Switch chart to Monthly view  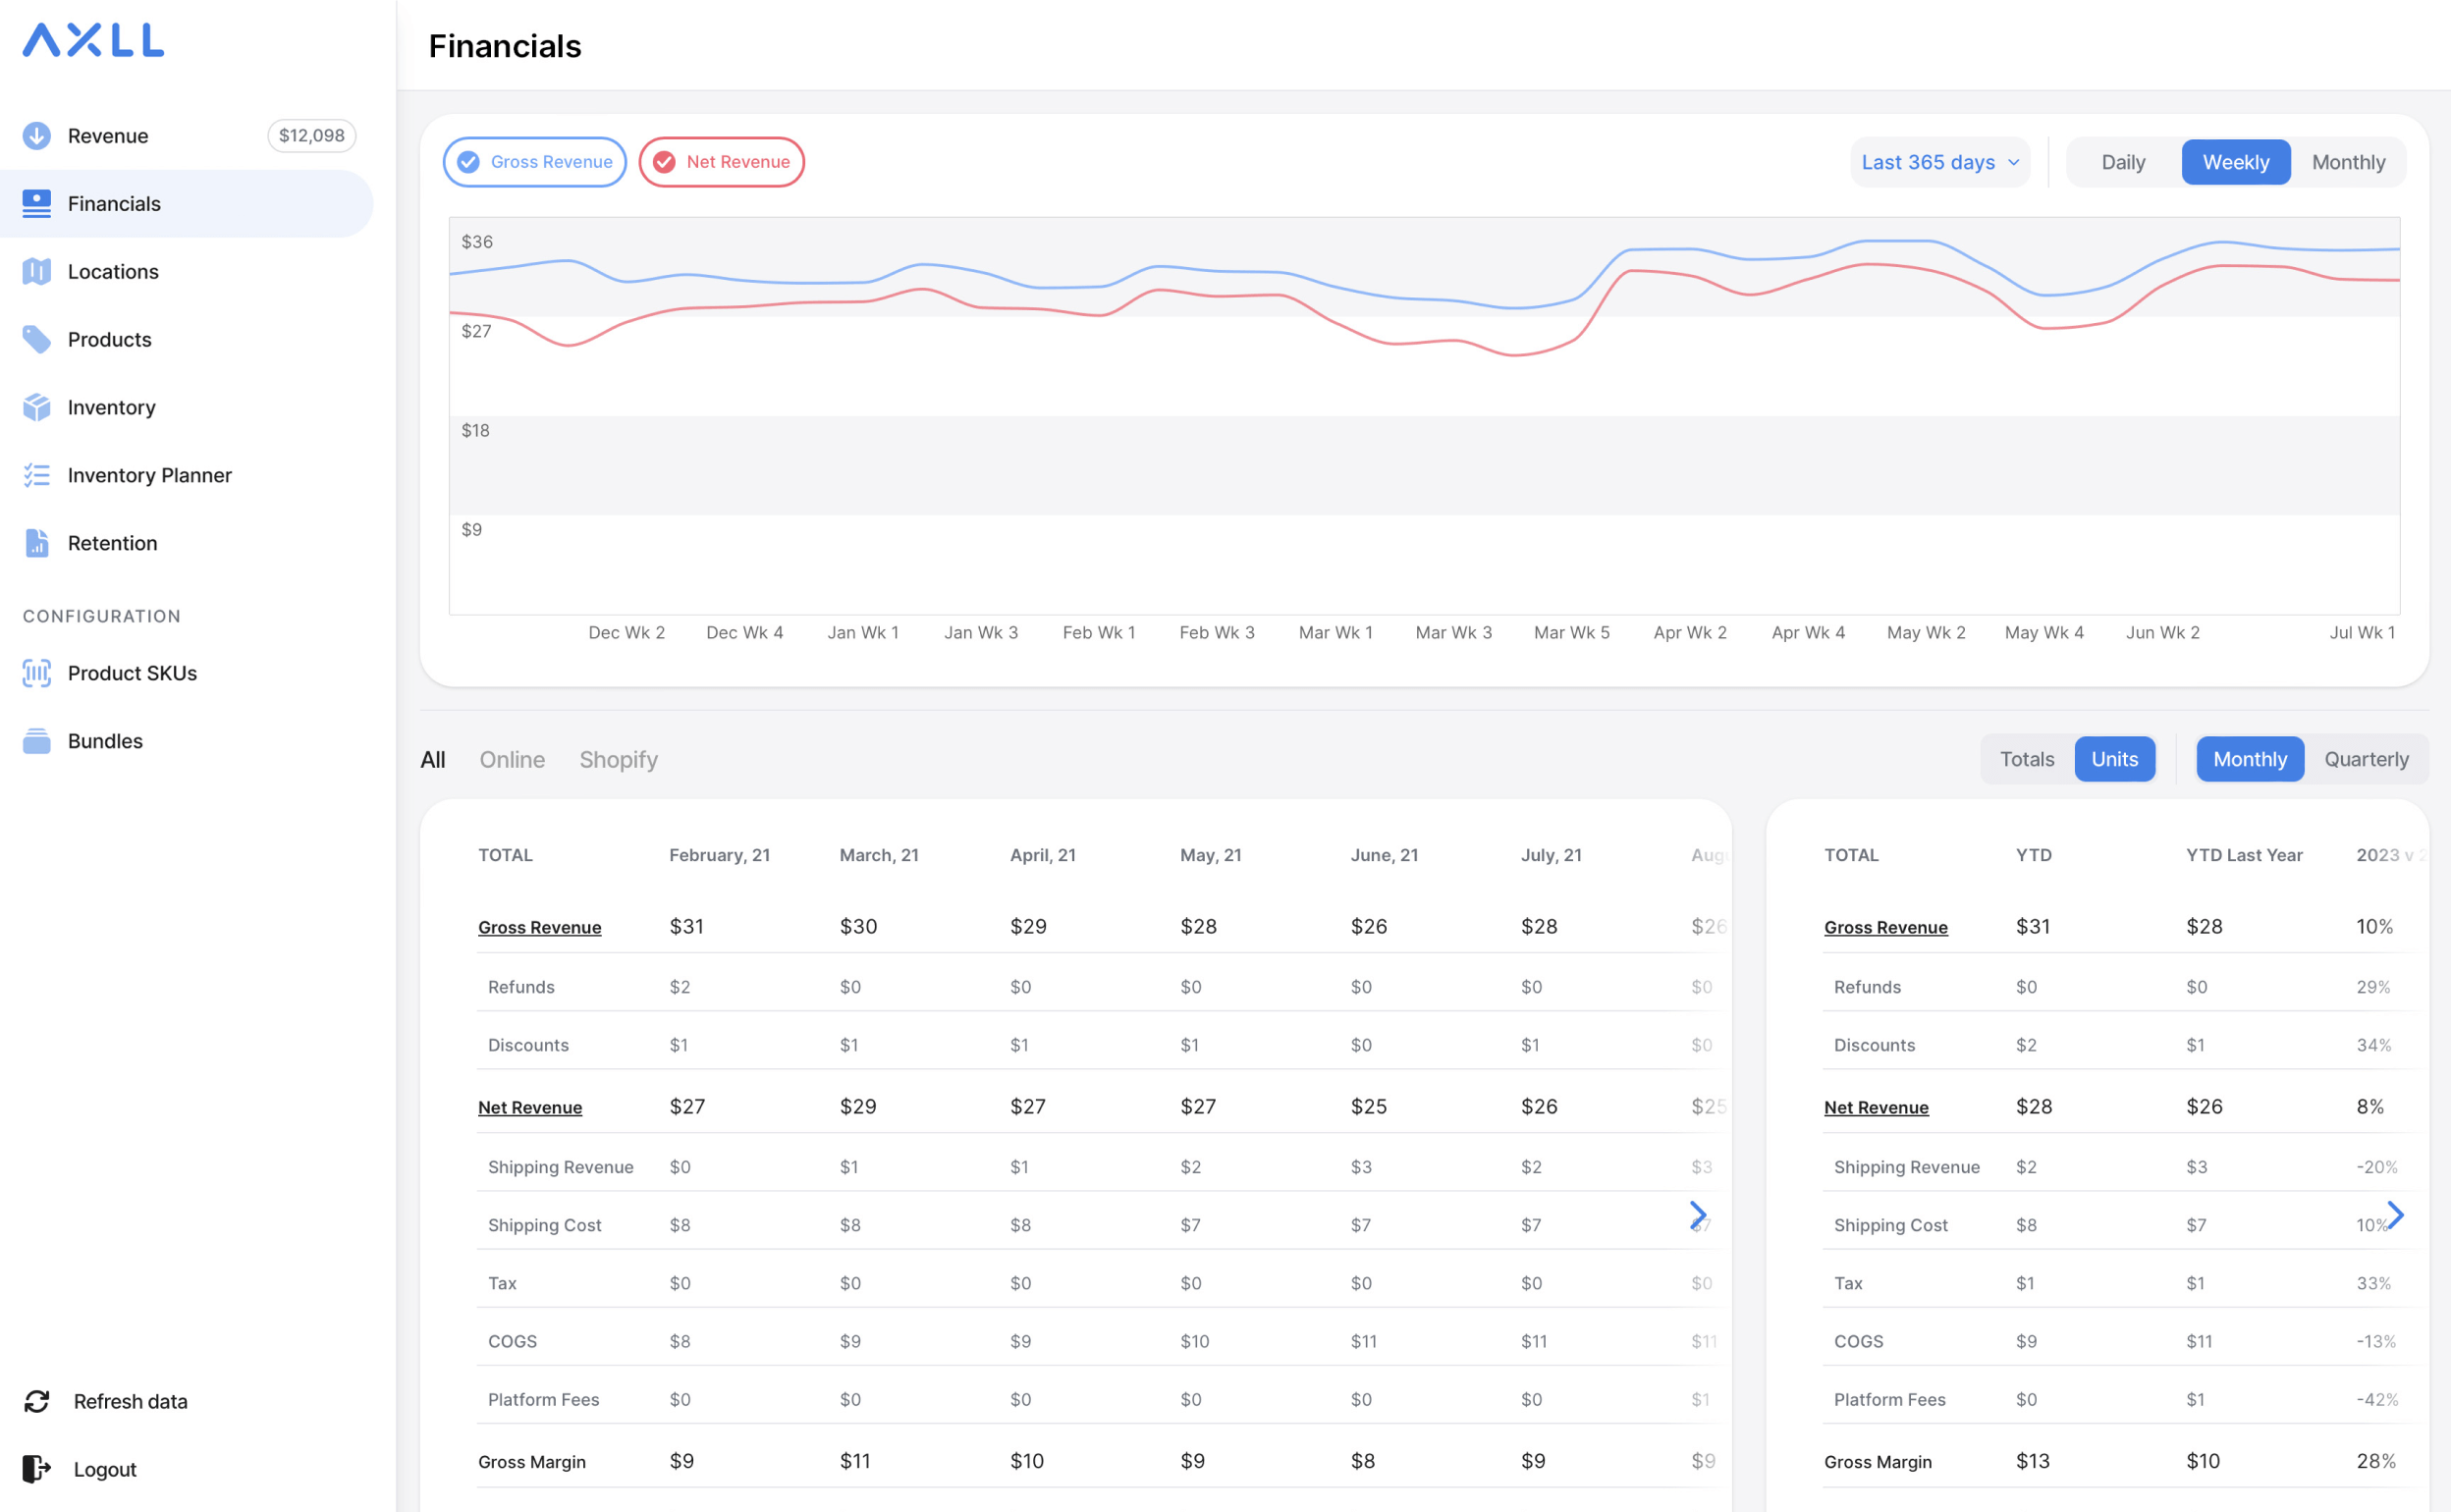tap(2349, 162)
